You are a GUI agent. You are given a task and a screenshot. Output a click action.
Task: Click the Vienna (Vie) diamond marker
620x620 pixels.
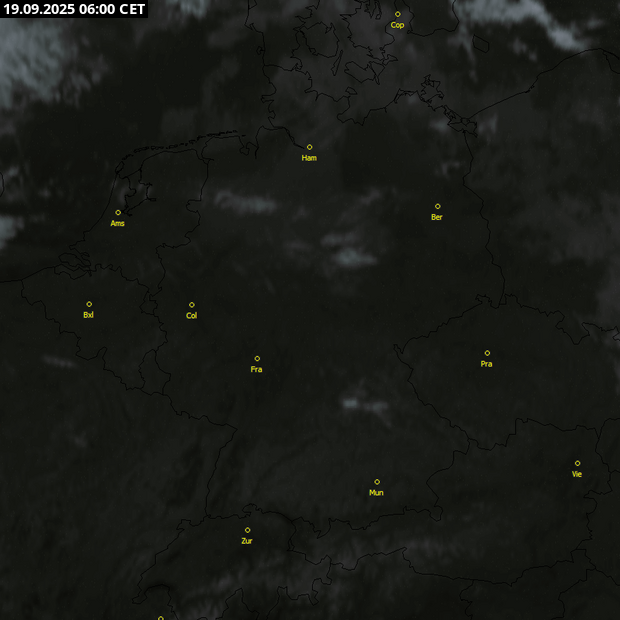pos(578,463)
